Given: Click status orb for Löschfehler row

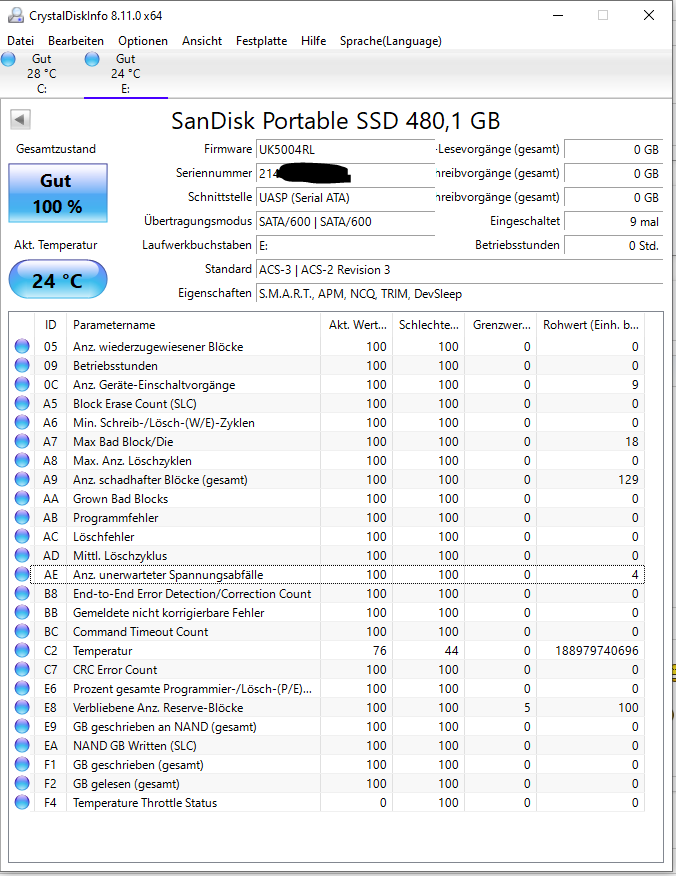Looking at the screenshot, I should 22,536.
